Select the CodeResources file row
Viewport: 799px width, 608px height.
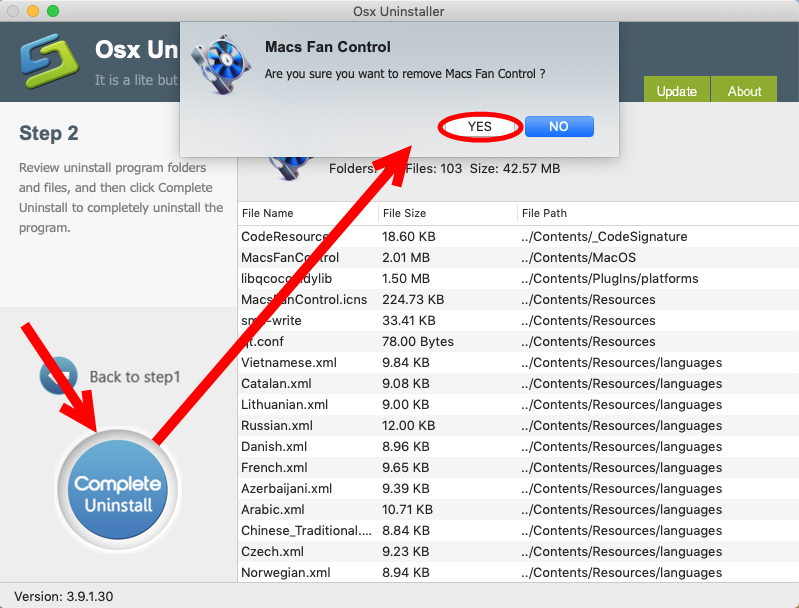click(518, 236)
